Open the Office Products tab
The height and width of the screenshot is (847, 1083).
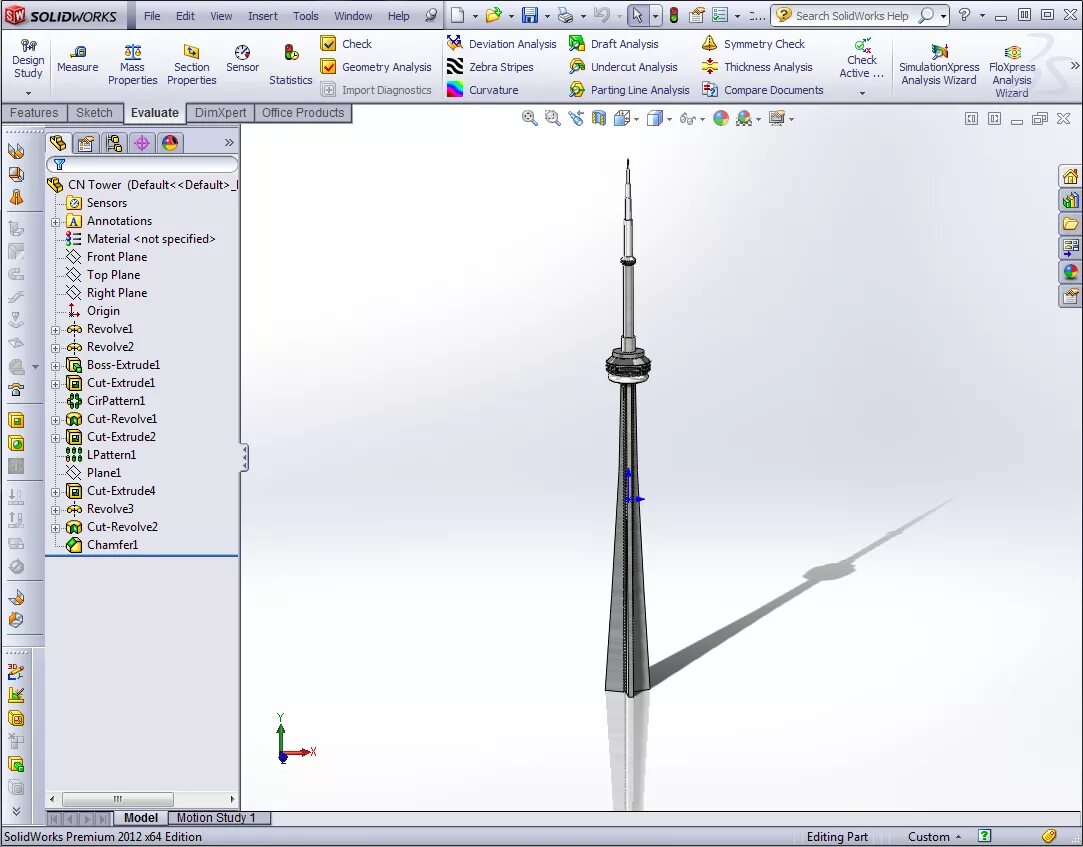click(x=303, y=113)
